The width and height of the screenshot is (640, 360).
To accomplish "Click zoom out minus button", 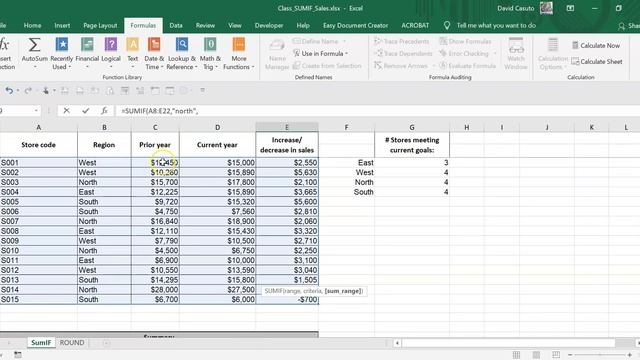I will click(x=570, y=355).
